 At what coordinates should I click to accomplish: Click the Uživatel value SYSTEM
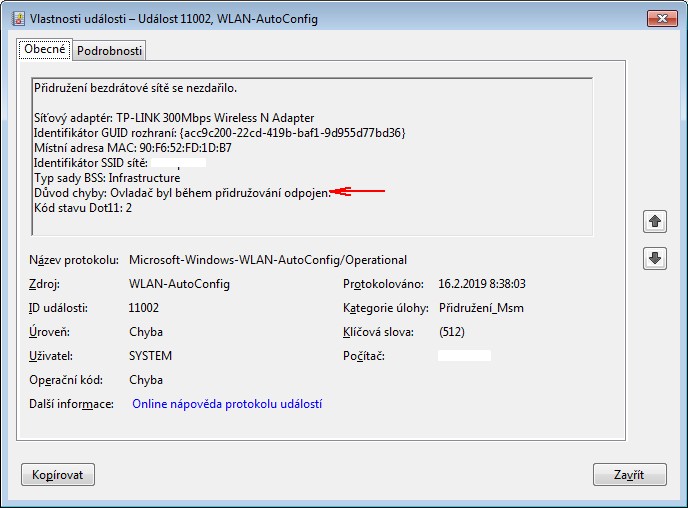(x=150, y=356)
